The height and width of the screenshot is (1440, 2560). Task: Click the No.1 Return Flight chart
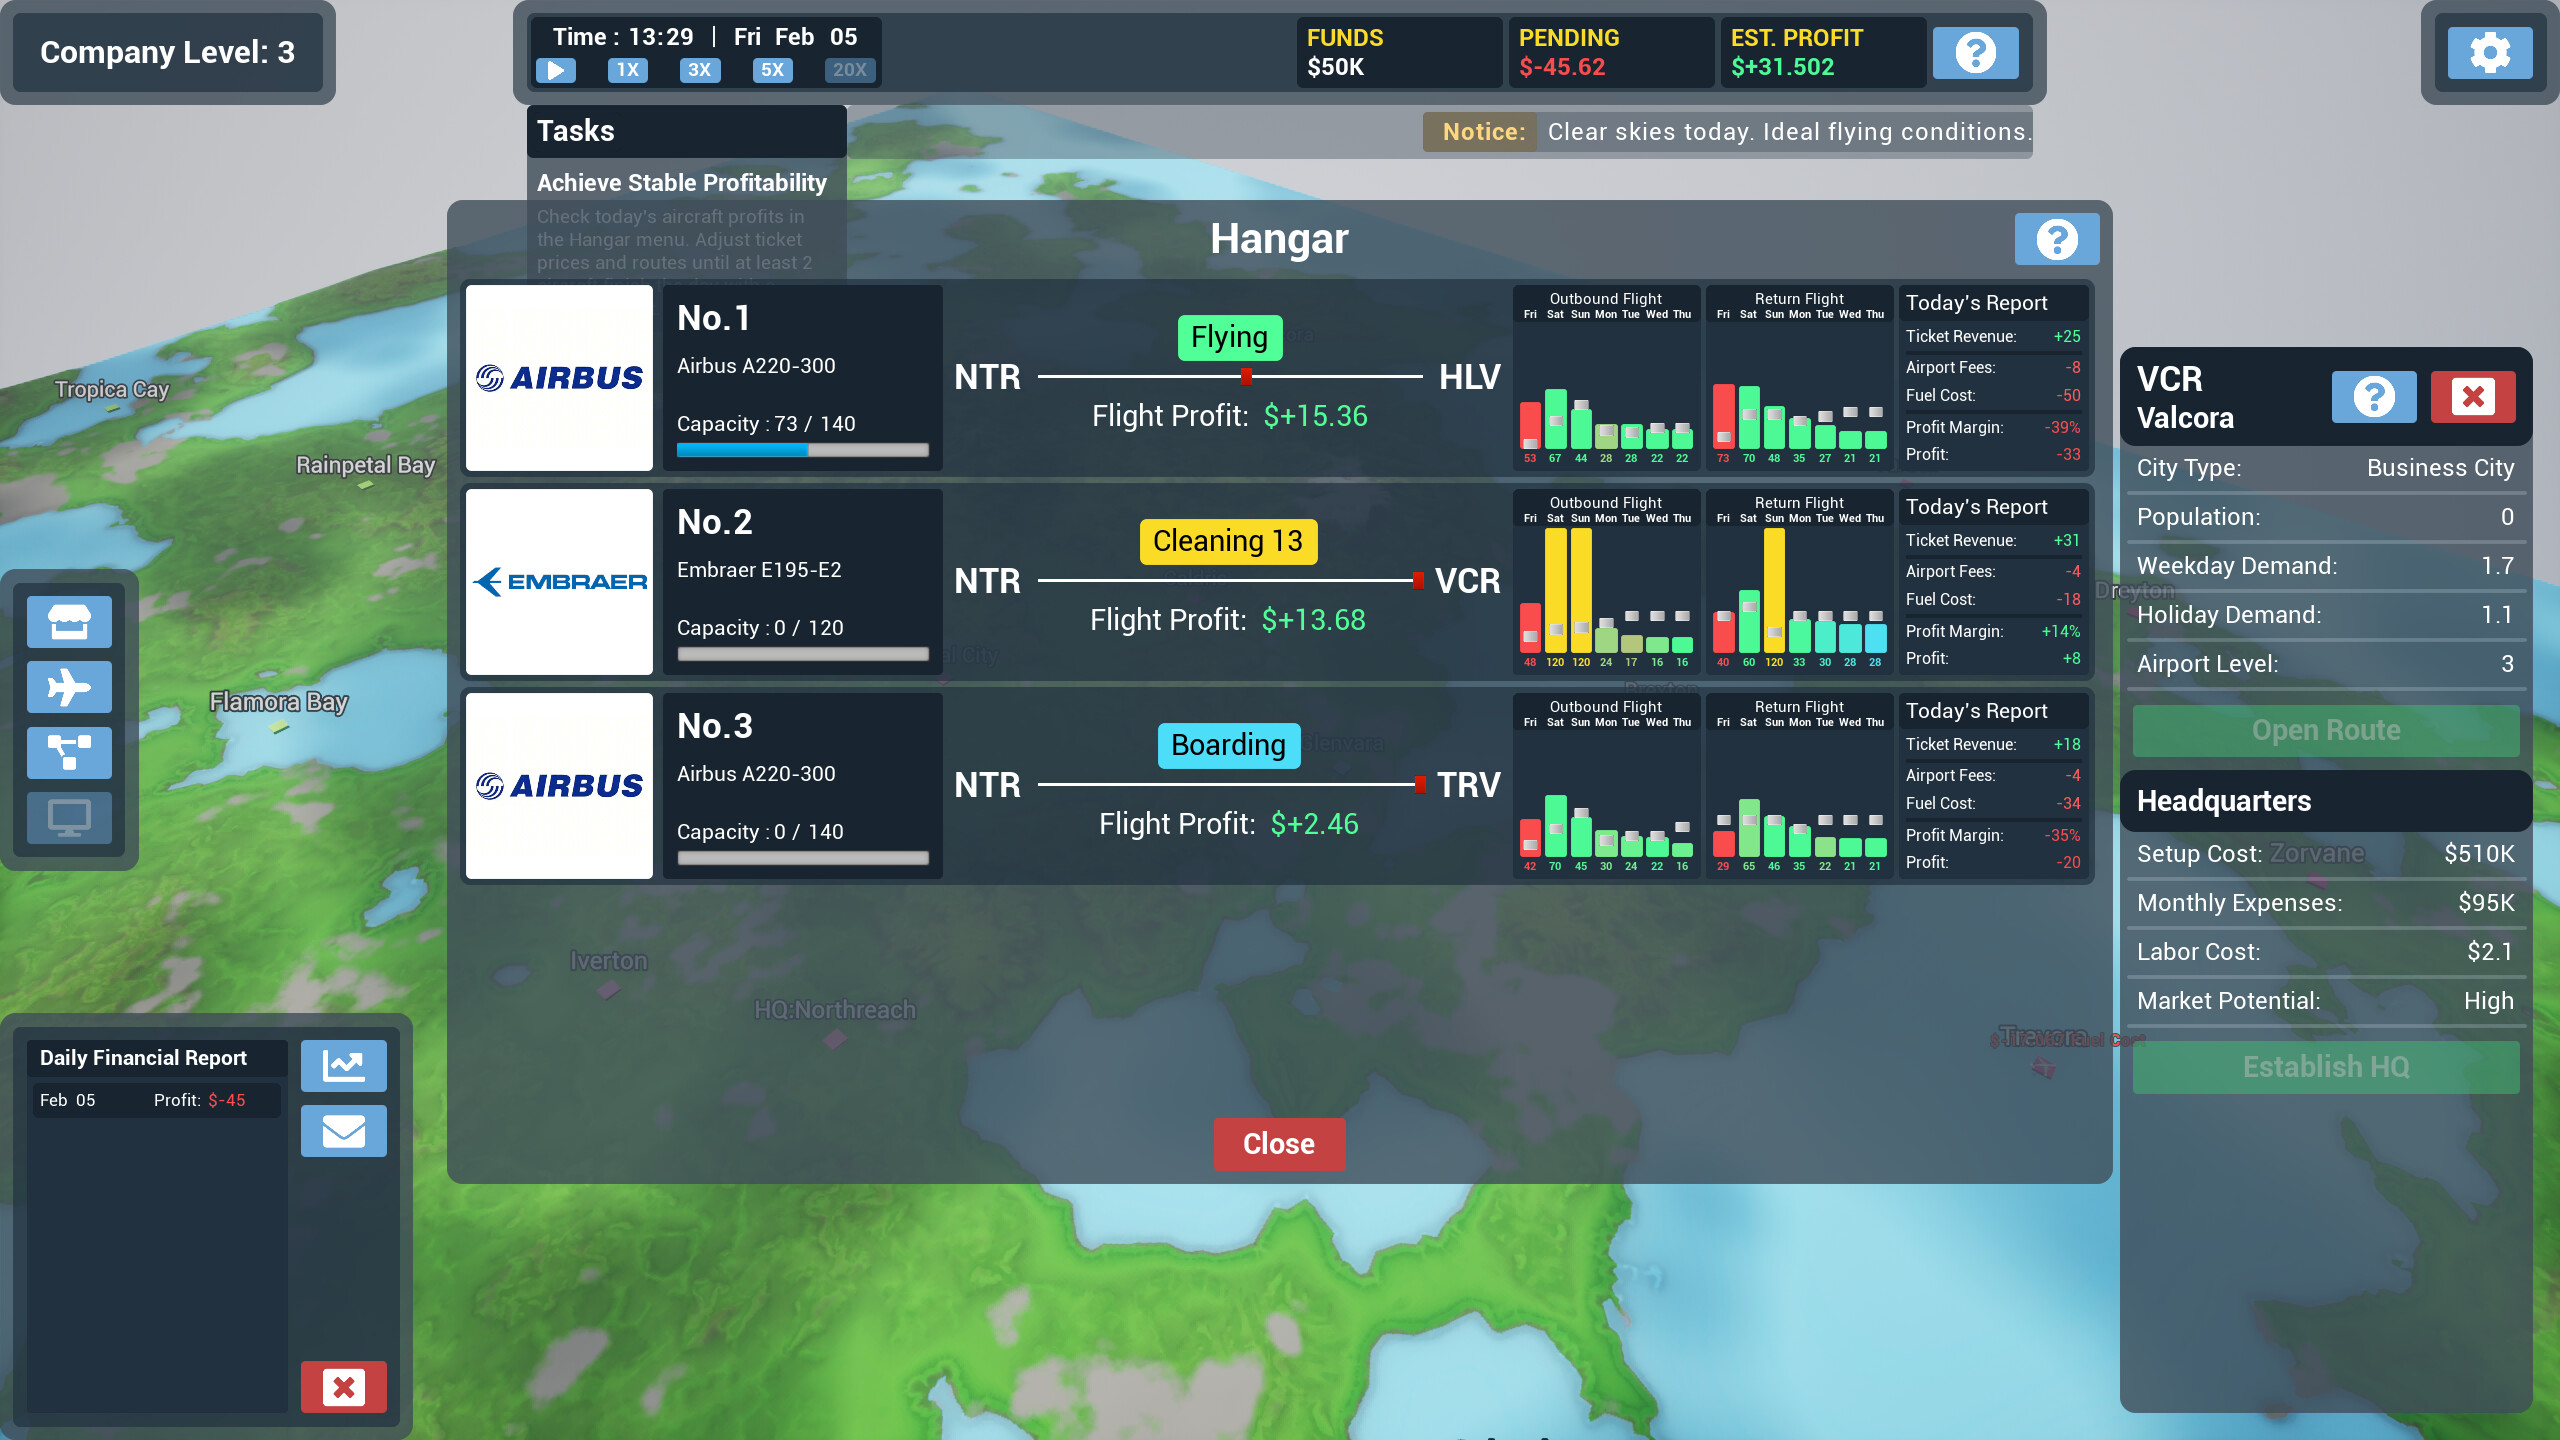coord(1799,378)
